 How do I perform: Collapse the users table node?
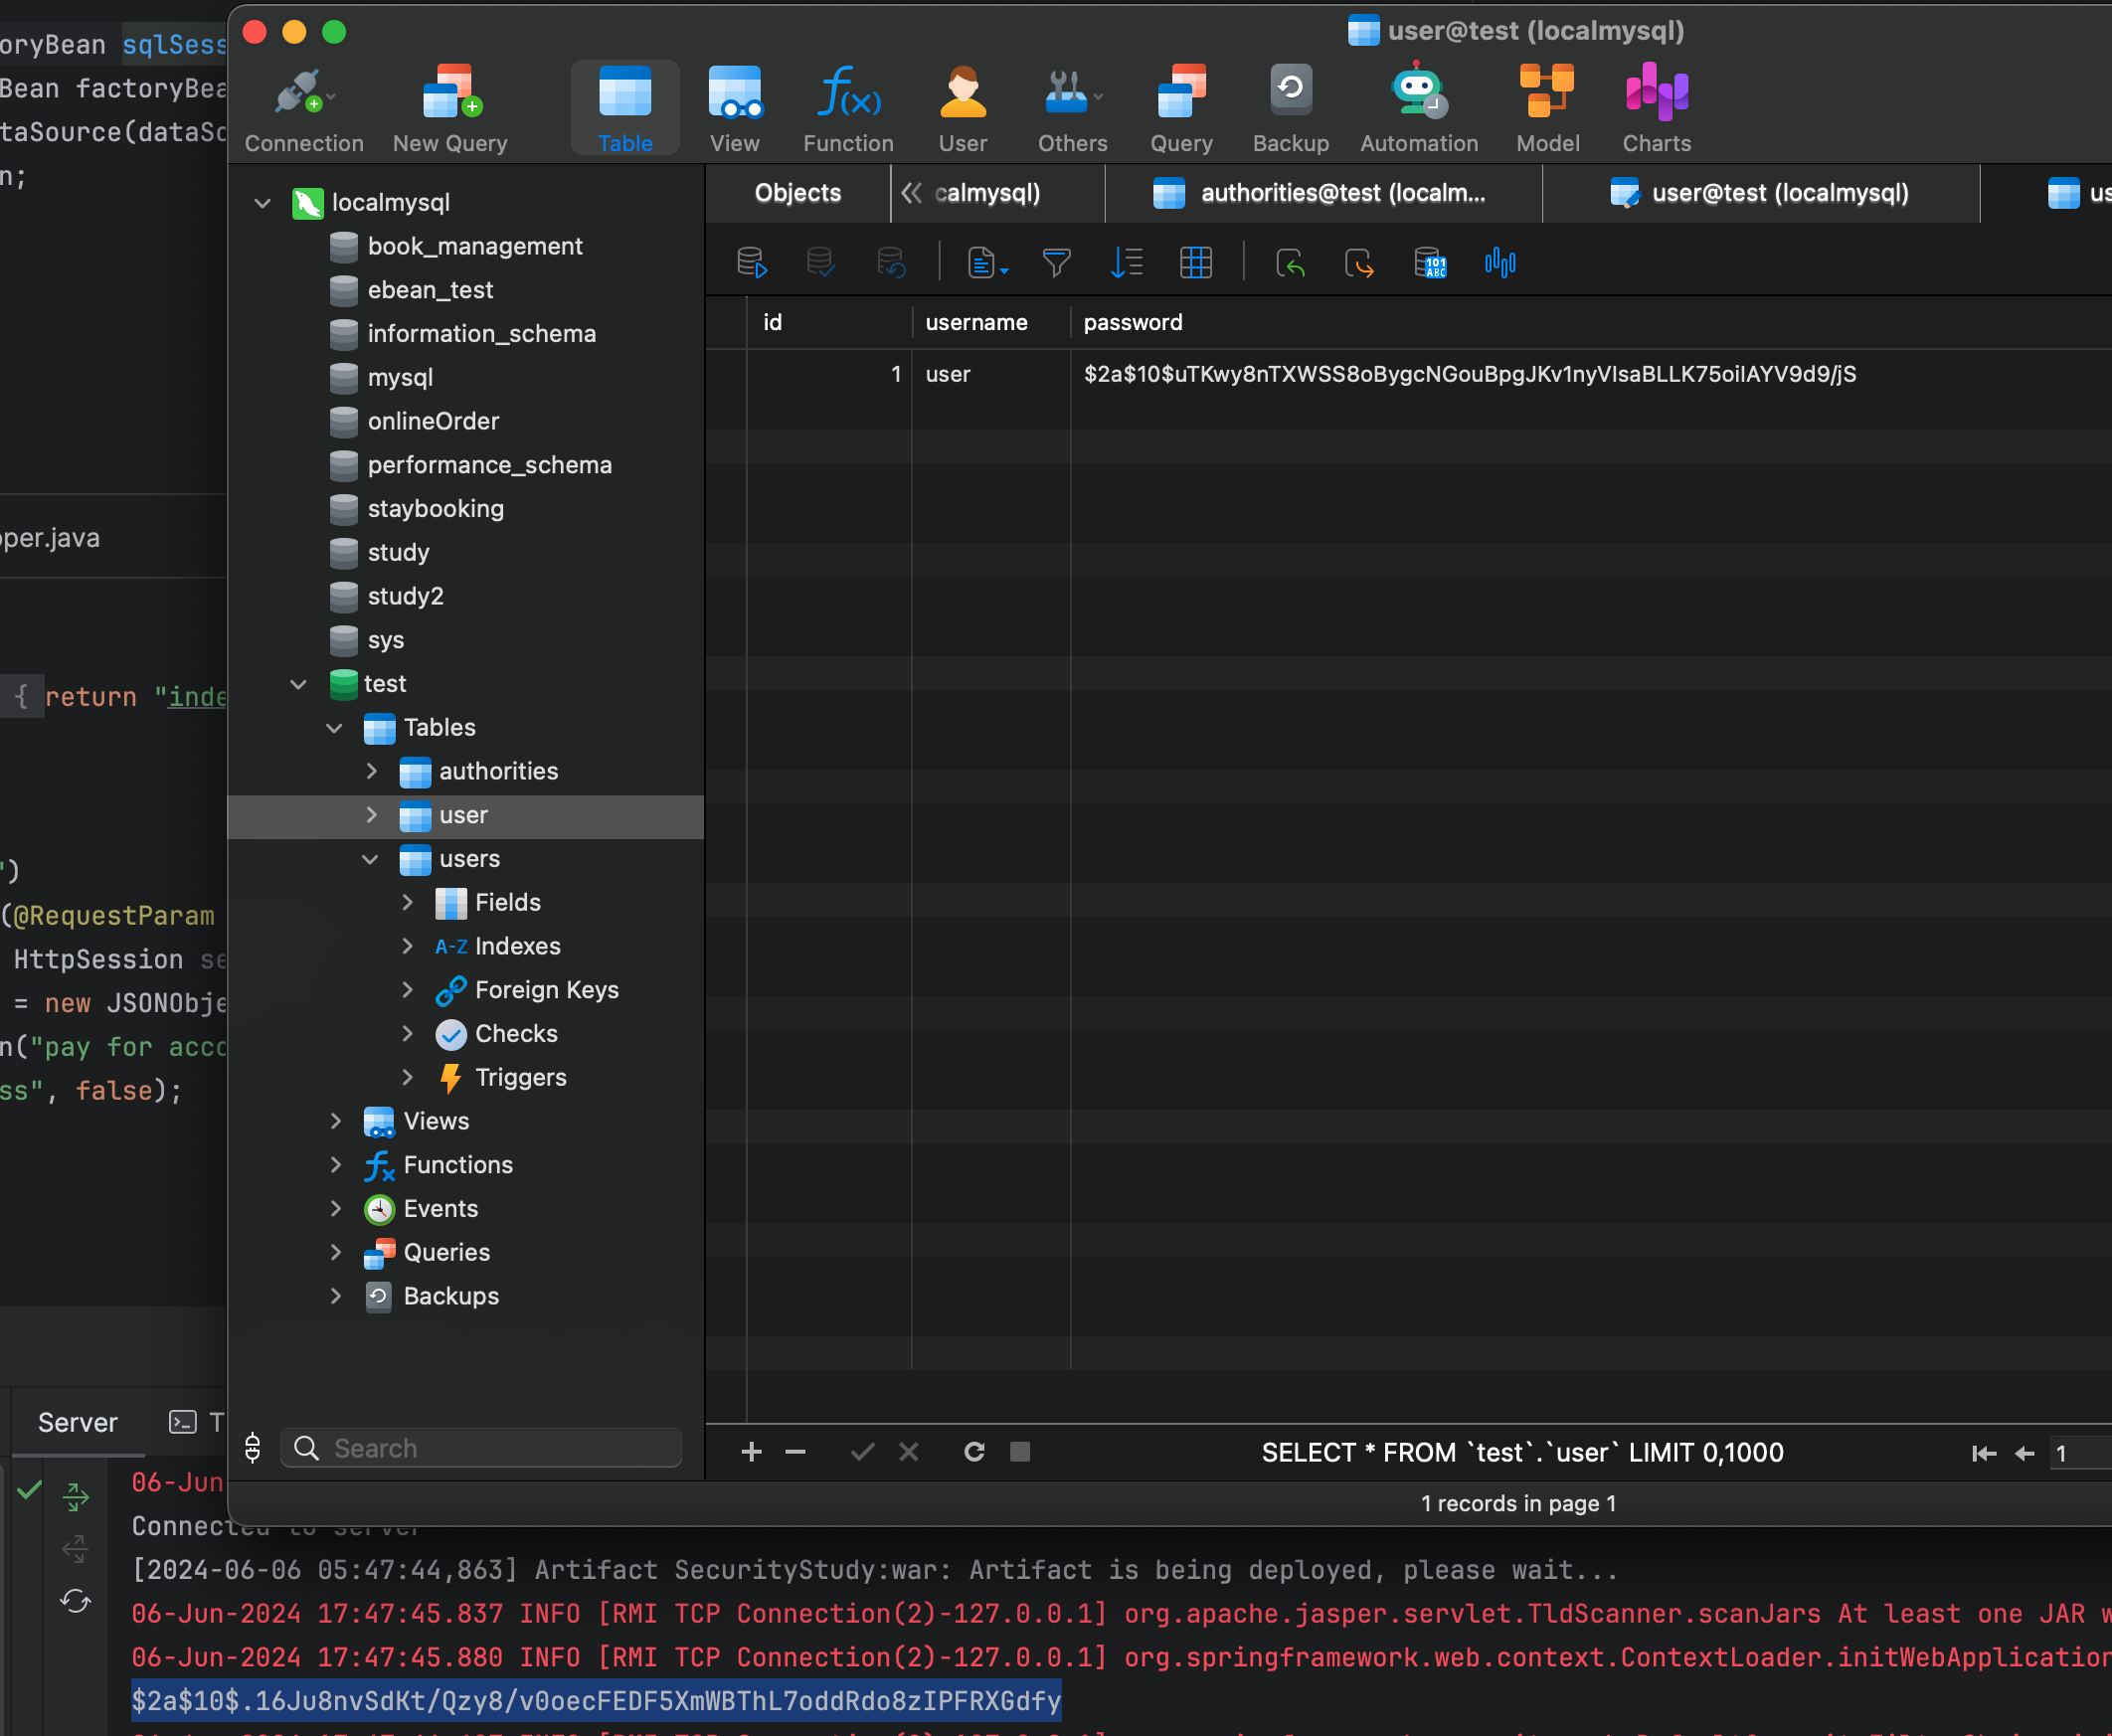(371, 859)
